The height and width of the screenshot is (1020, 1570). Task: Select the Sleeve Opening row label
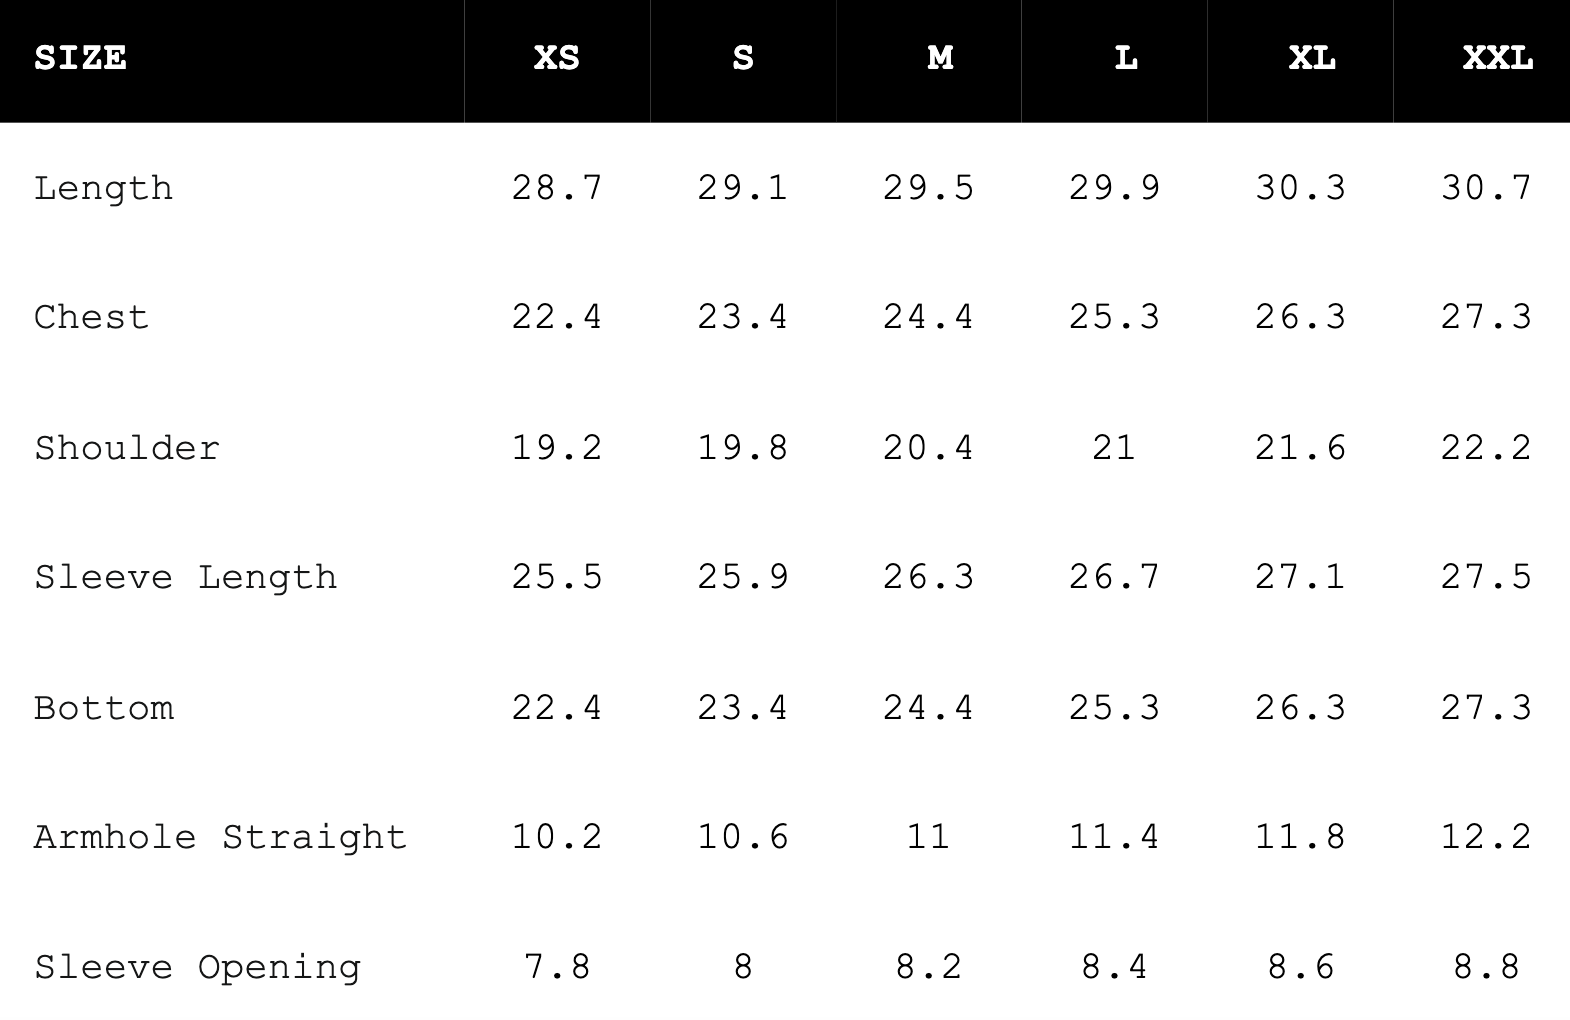coord(198,968)
